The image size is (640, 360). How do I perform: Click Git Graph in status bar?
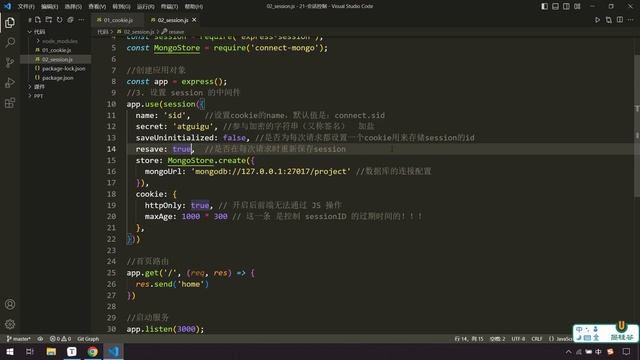point(88,339)
